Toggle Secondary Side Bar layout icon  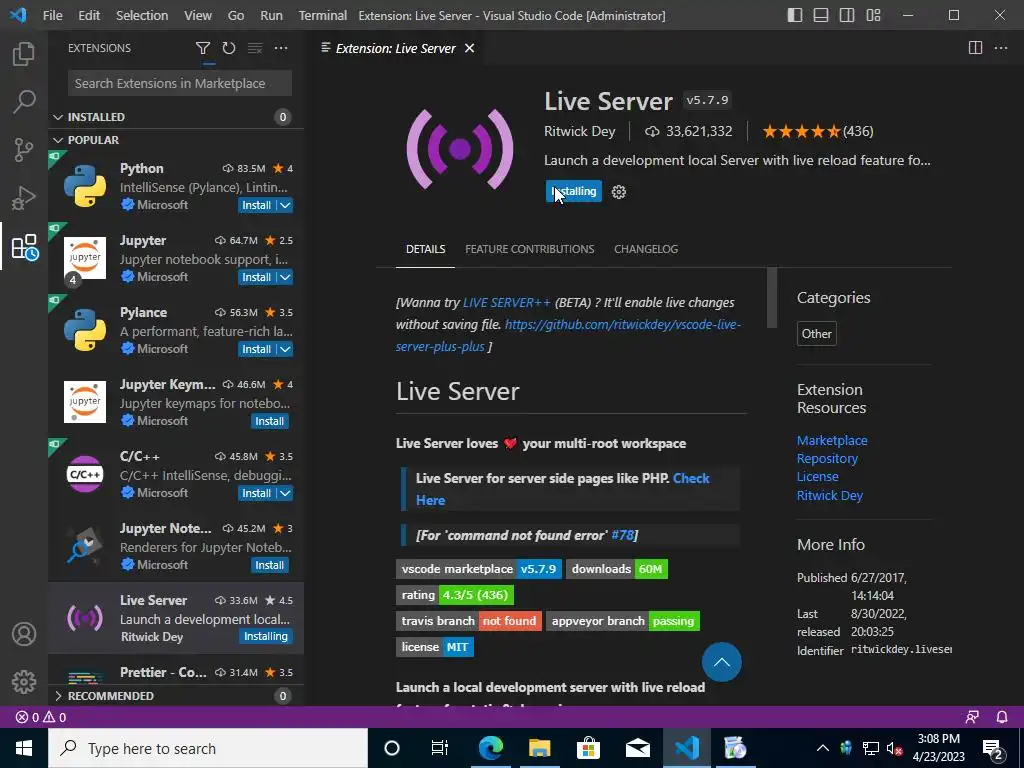point(847,15)
